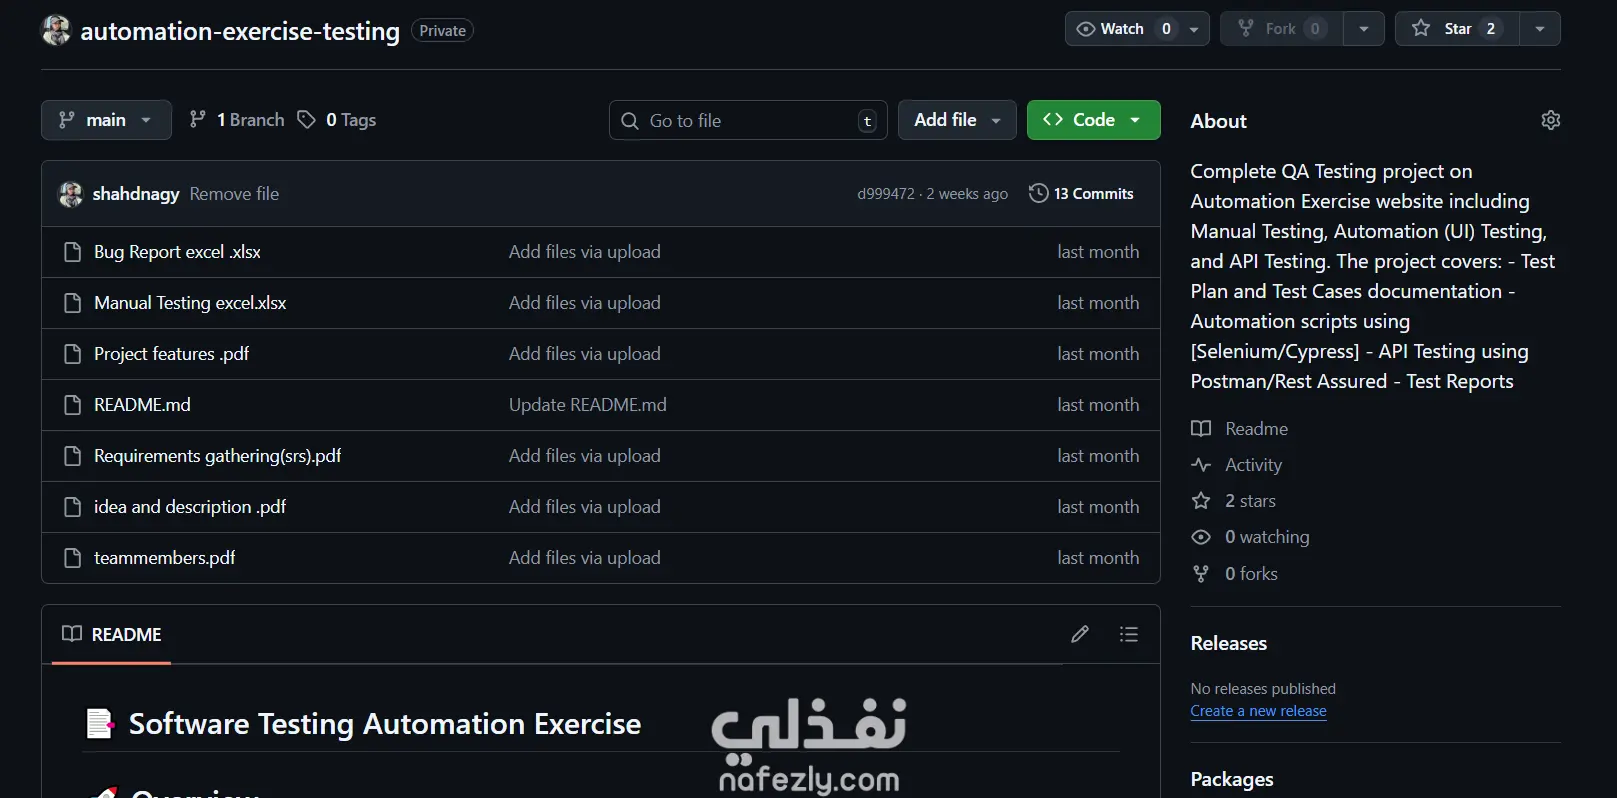Open Manual Testing excel.xlsx file
Viewport: 1617px width, 798px height.
(190, 303)
